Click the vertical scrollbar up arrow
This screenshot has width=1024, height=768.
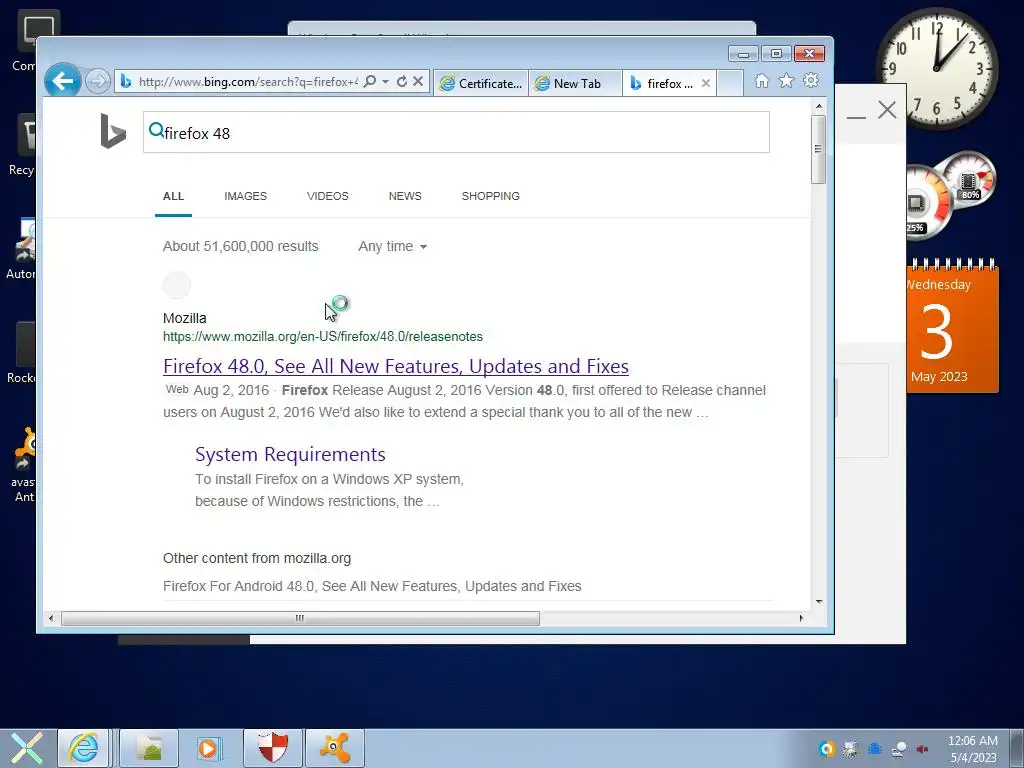(x=818, y=106)
